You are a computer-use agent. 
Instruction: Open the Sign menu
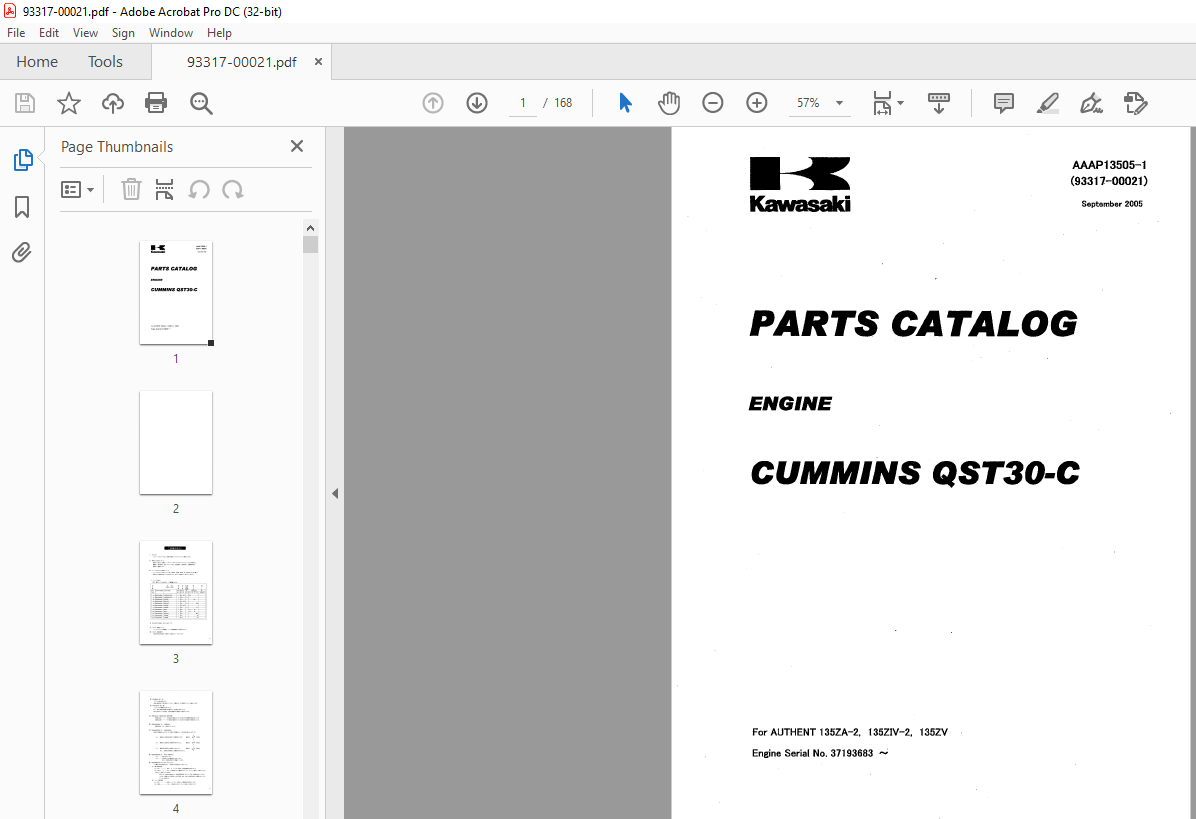pyautogui.click(x=123, y=33)
